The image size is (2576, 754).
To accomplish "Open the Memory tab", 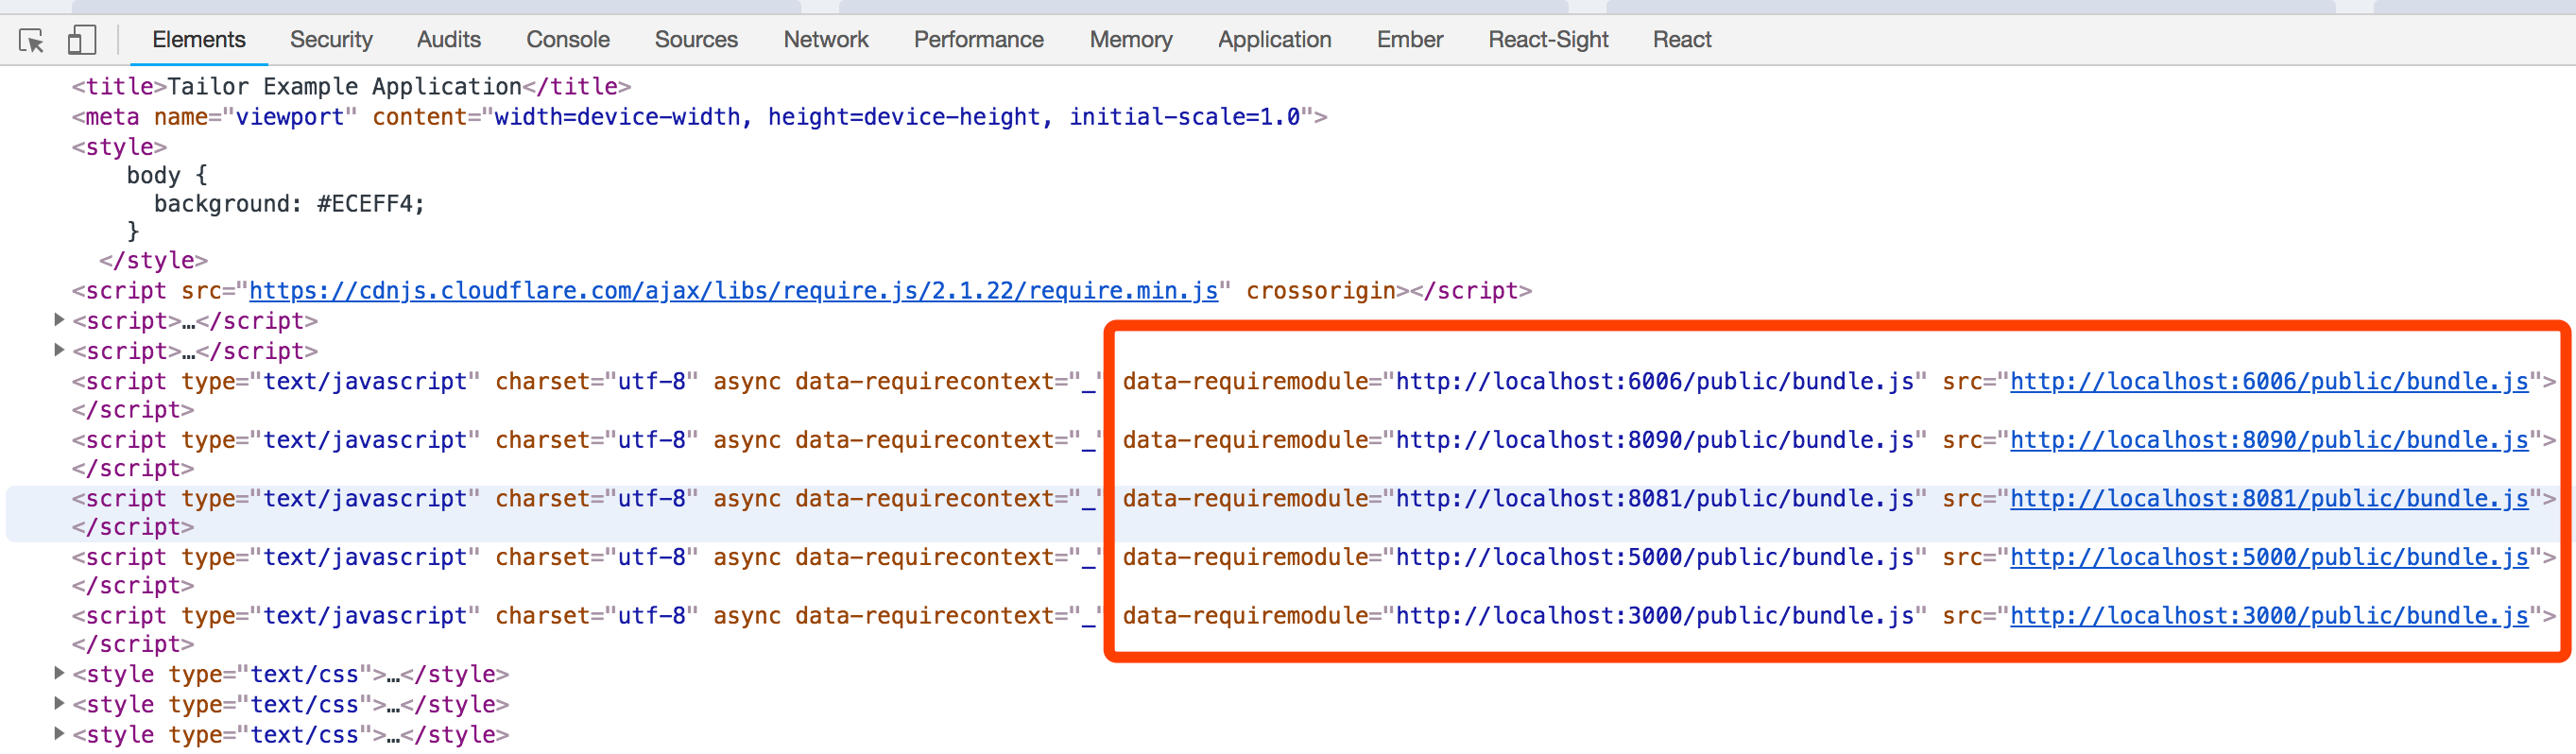I will coord(1131,40).
